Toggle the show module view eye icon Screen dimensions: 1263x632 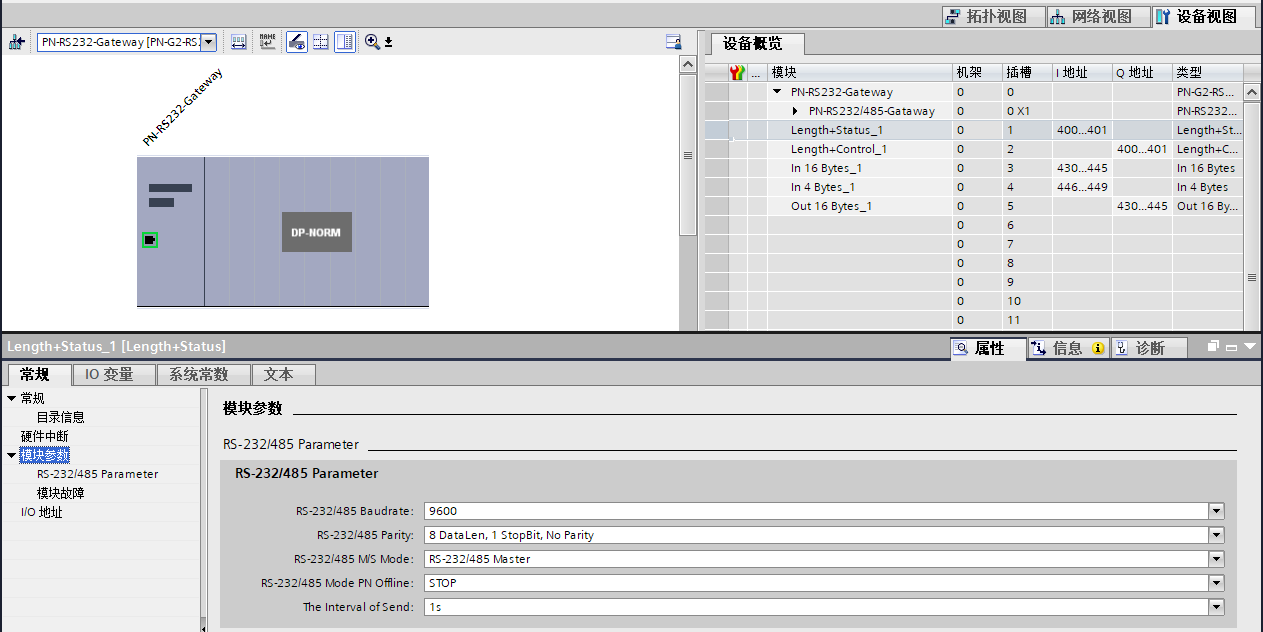pyautogui.click(x=297, y=42)
